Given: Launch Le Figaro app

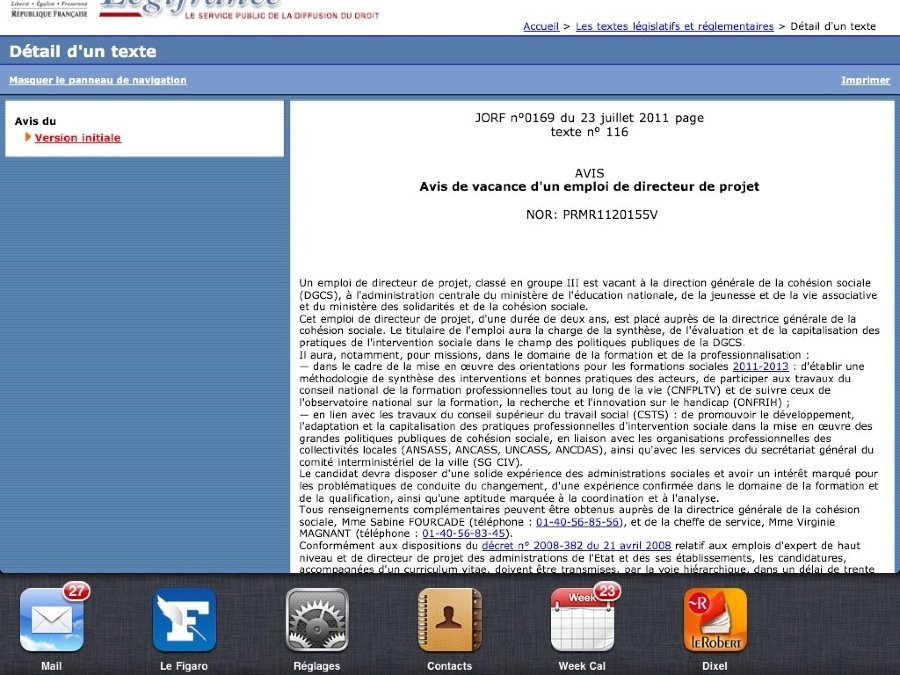Looking at the screenshot, I should (184, 620).
